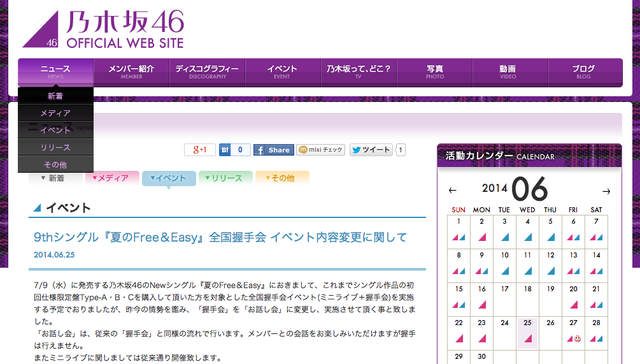Click the event markers on June 15

pos(459,305)
